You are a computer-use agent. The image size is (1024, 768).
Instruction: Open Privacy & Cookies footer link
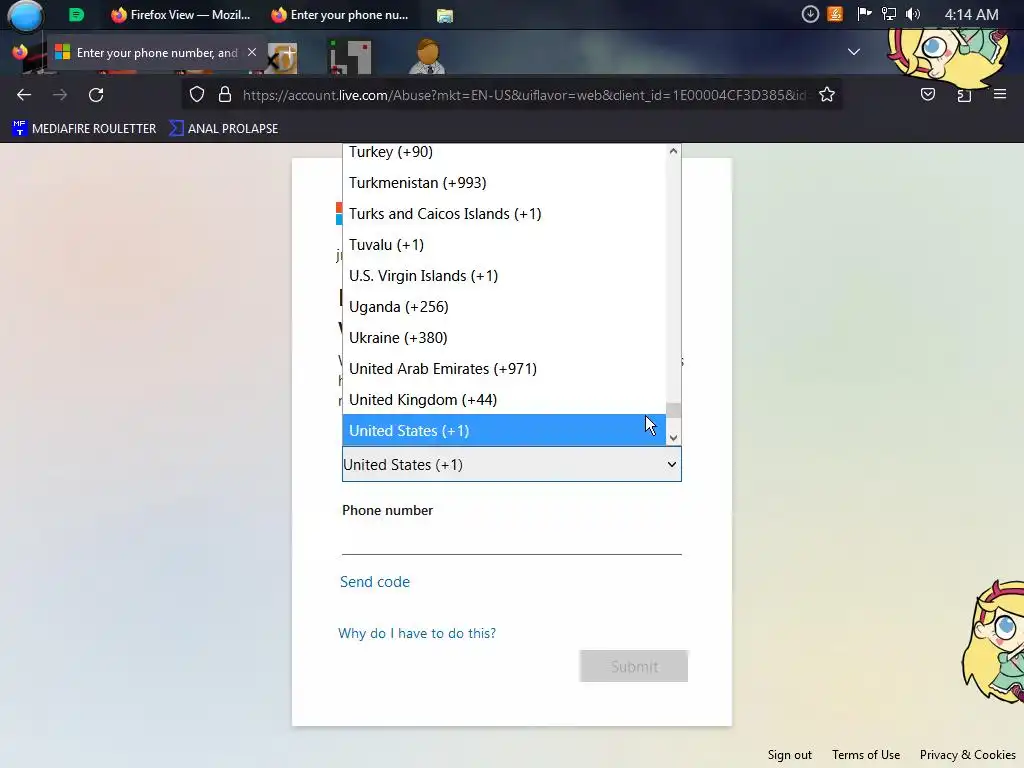pyautogui.click(x=967, y=755)
